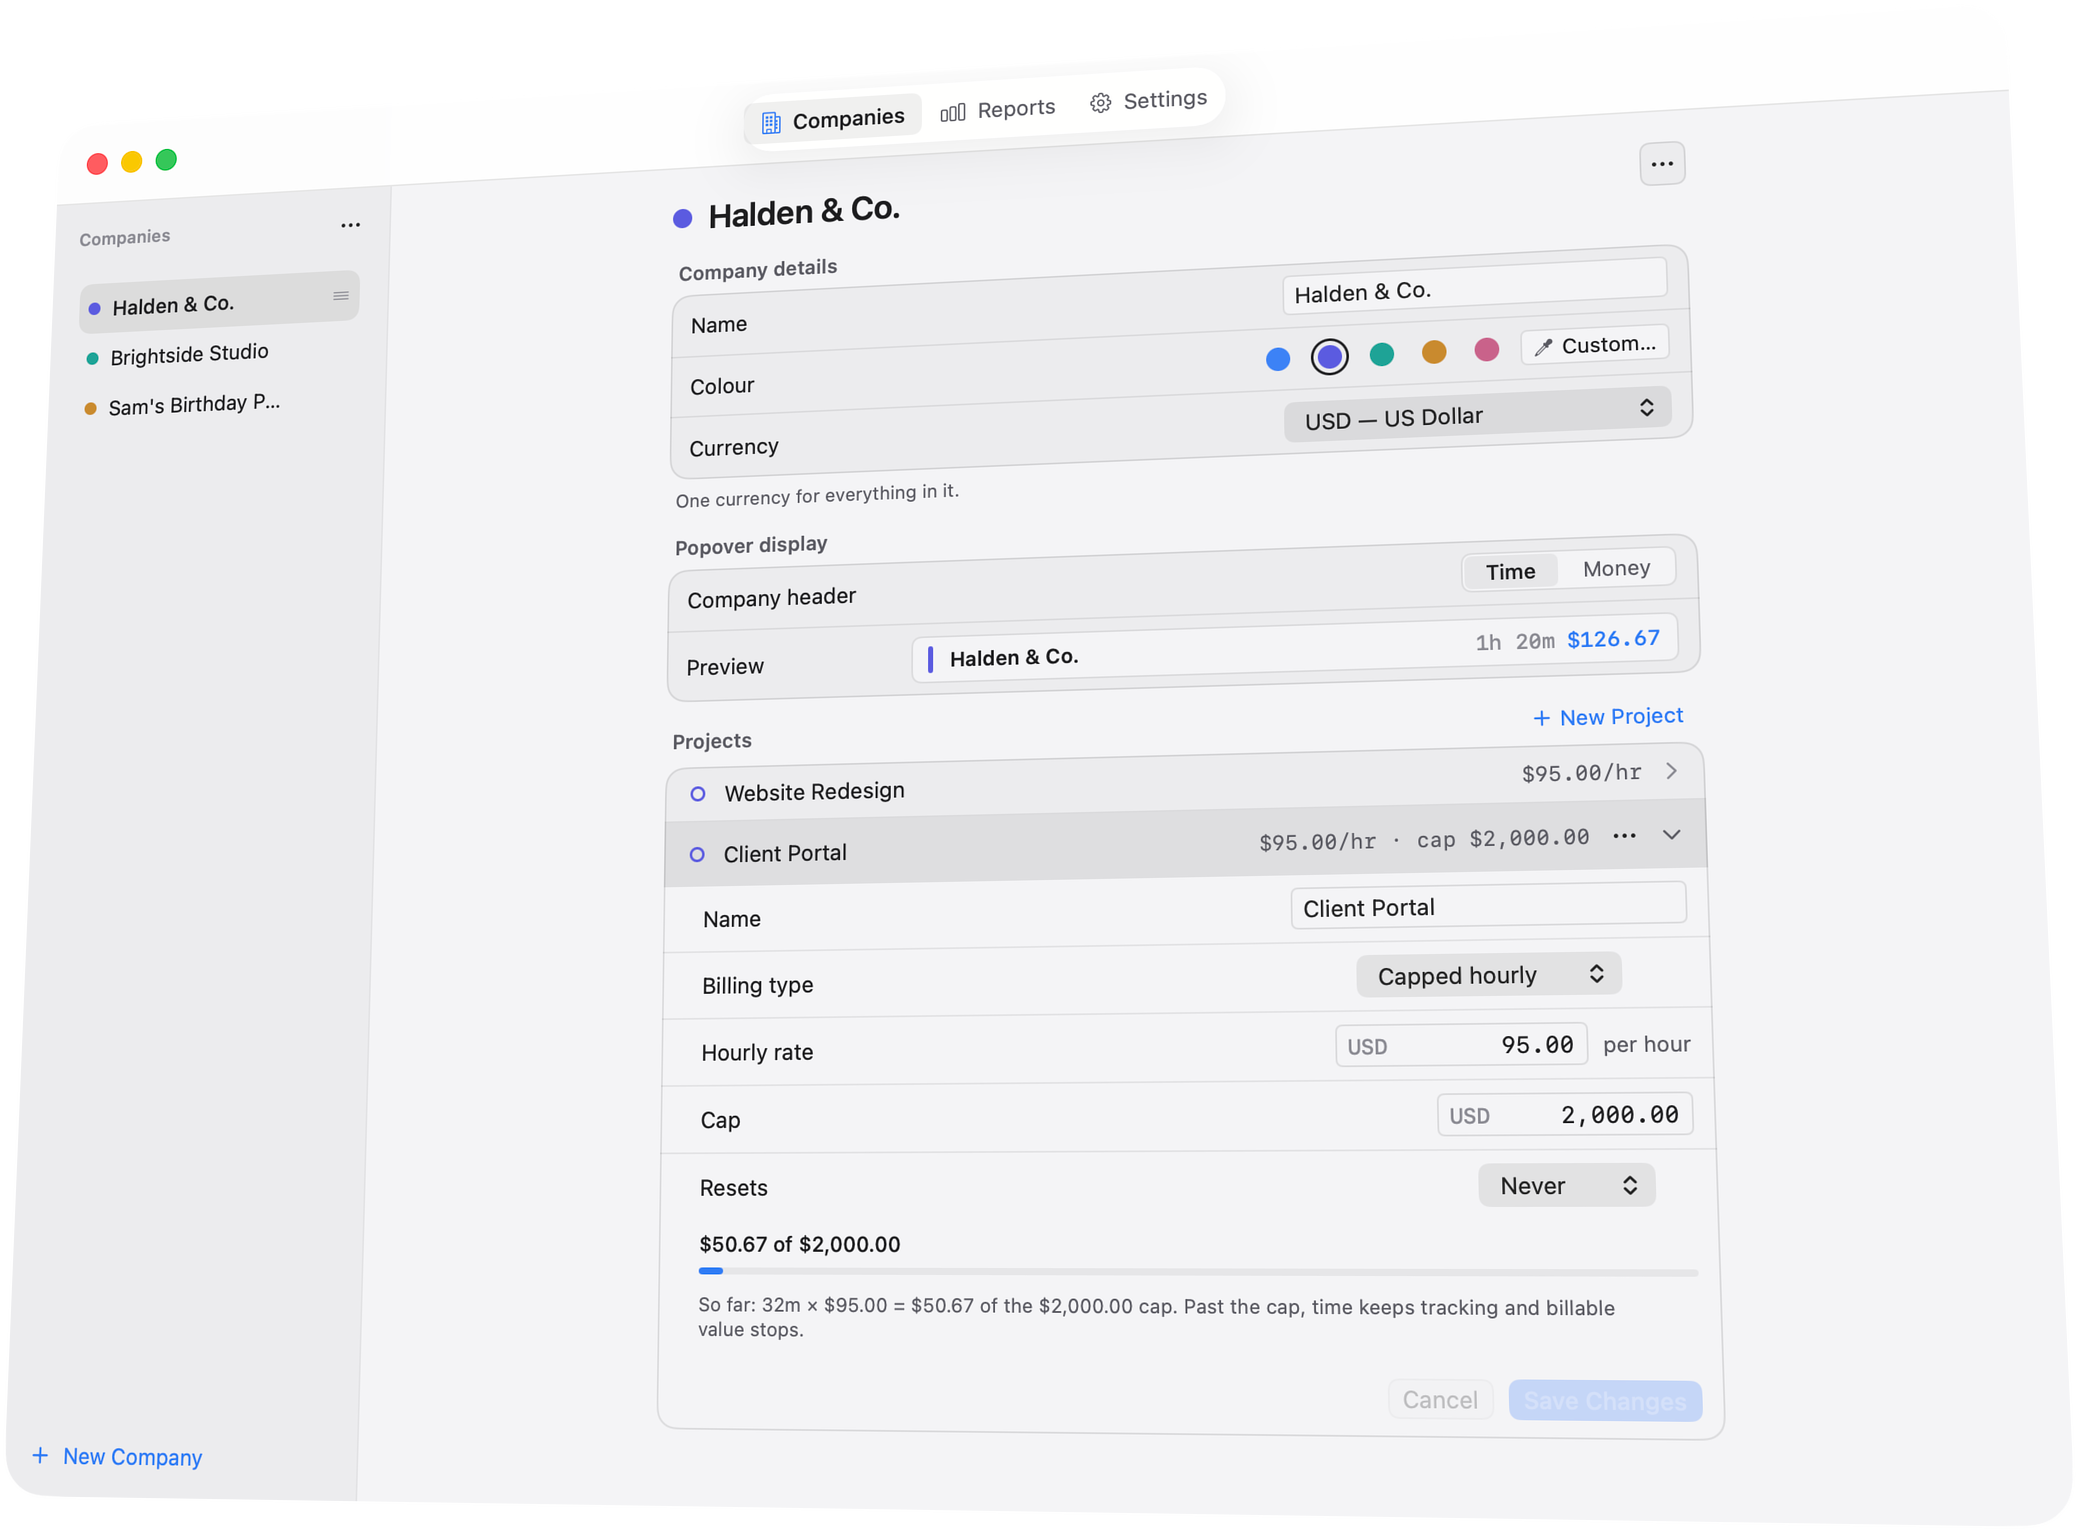
Task: Open the Currency USD dropdown
Action: click(x=1478, y=415)
